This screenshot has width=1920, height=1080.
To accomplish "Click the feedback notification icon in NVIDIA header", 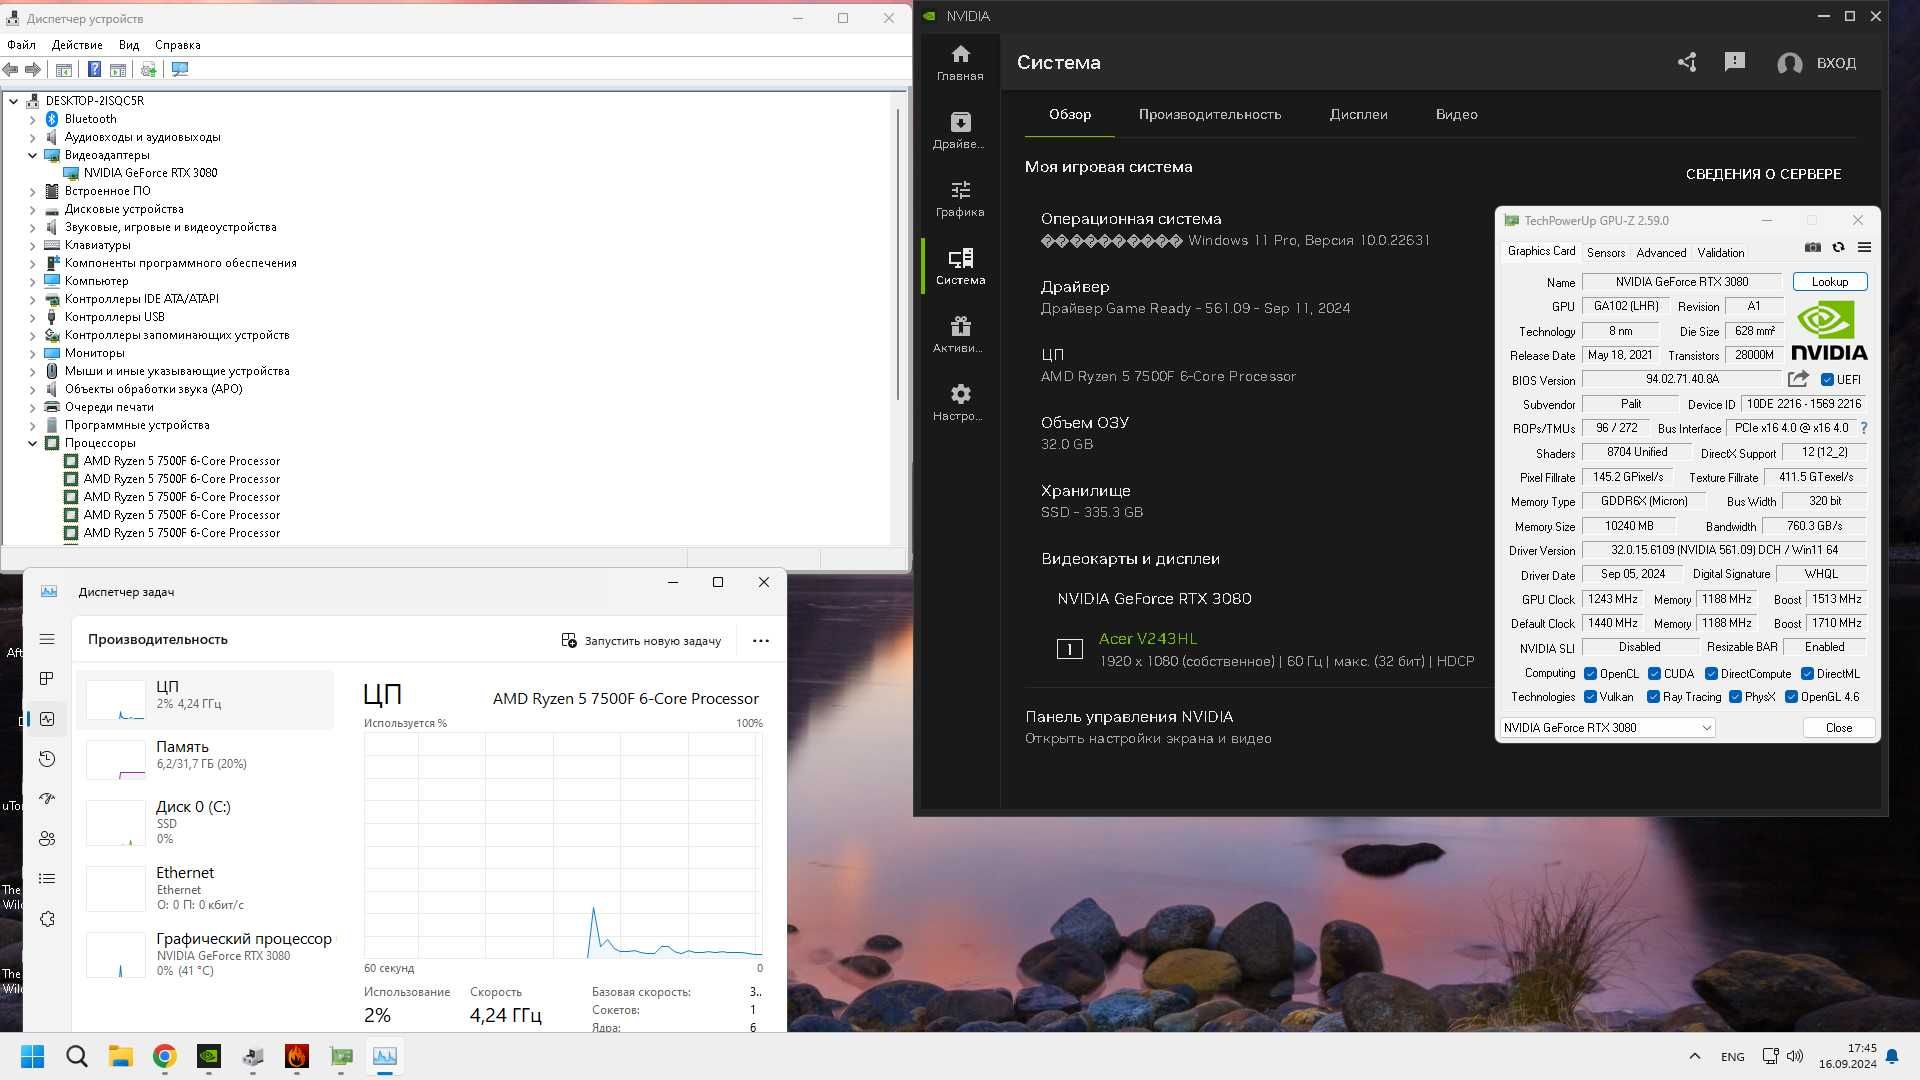I will pyautogui.click(x=1735, y=62).
